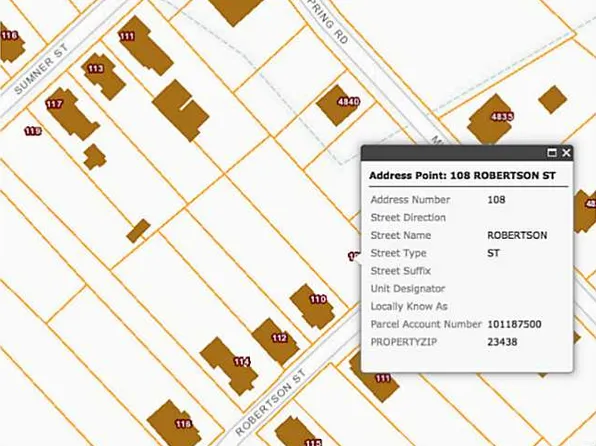Click the PROPERTYZIP value 23438
This screenshot has width=596, height=446.
pyautogui.click(x=502, y=342)
